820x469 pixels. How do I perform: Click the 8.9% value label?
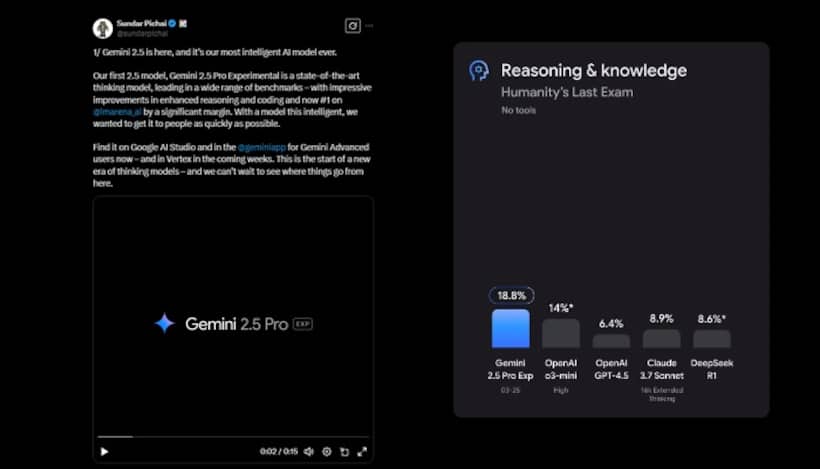tap(662, 319)
